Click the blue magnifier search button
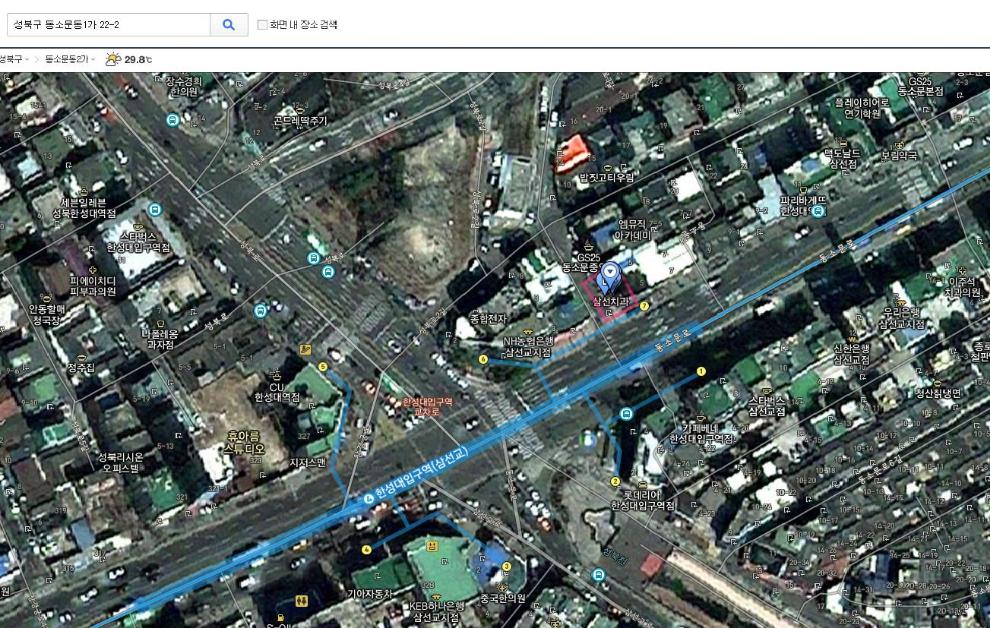 pos(229,24)
